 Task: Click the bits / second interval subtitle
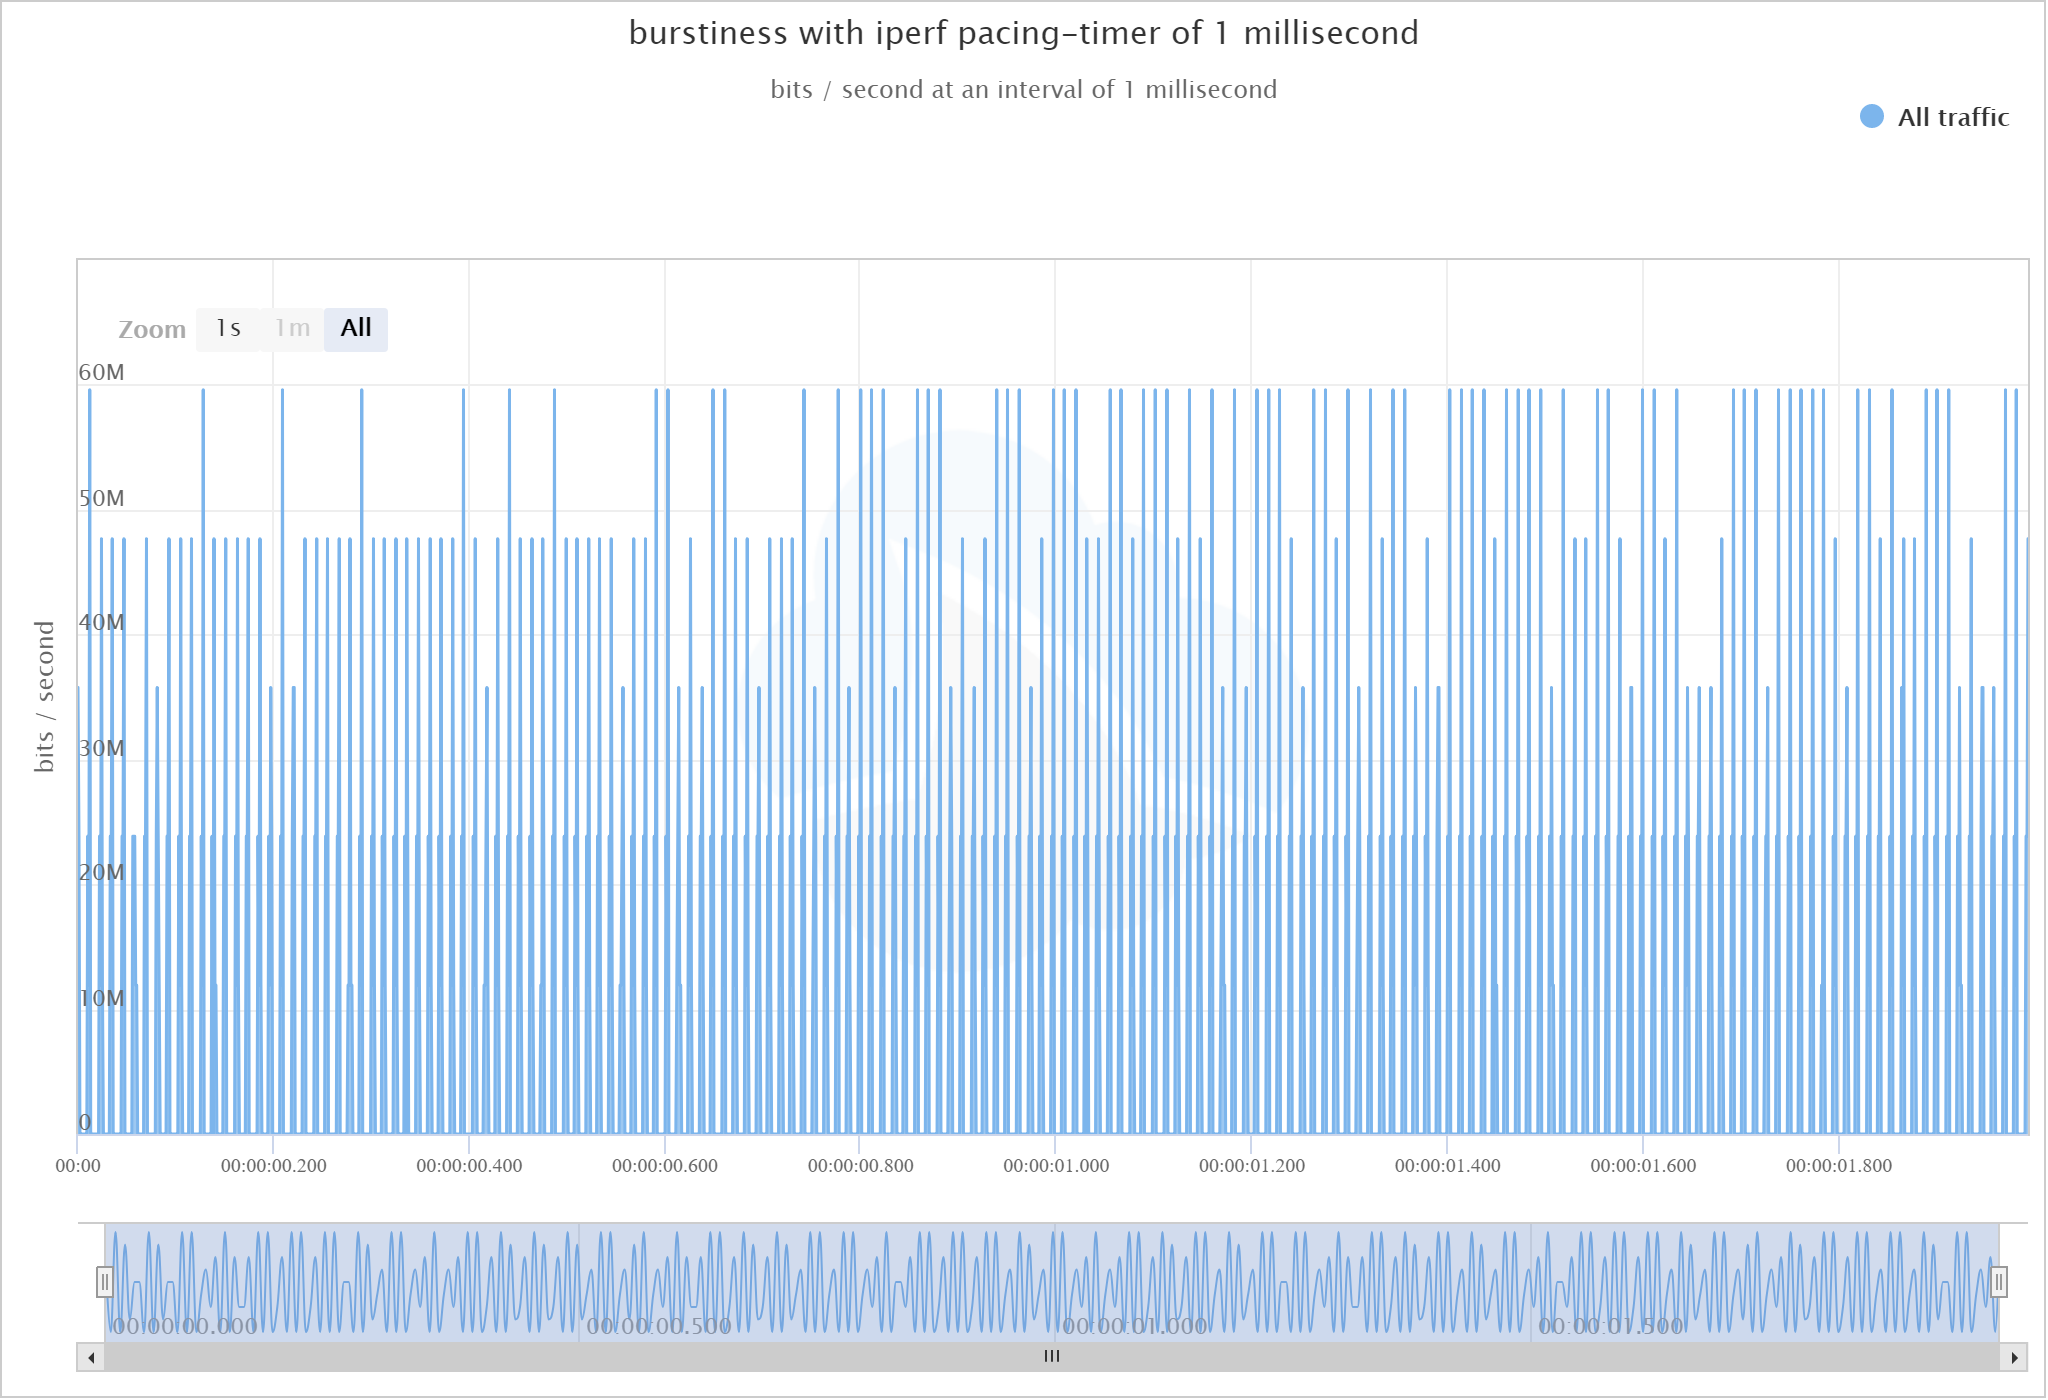pyautogui.click(x=1023, y=90)
